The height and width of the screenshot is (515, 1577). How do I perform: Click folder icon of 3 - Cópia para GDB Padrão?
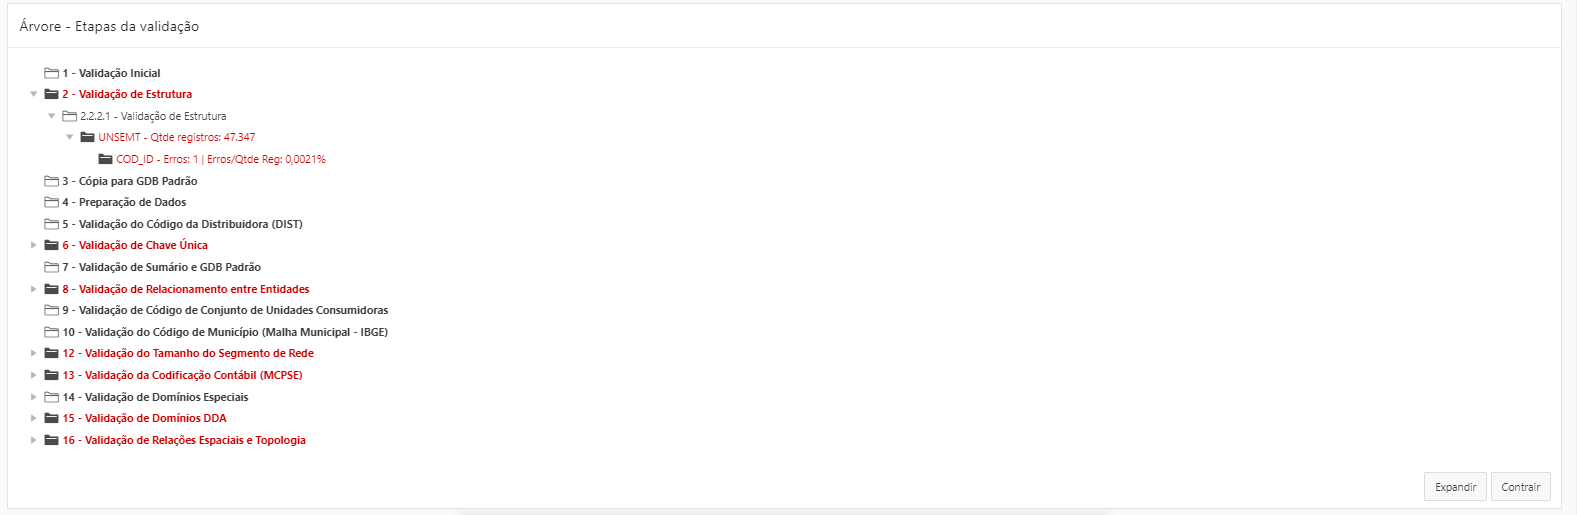click(51, 181)
